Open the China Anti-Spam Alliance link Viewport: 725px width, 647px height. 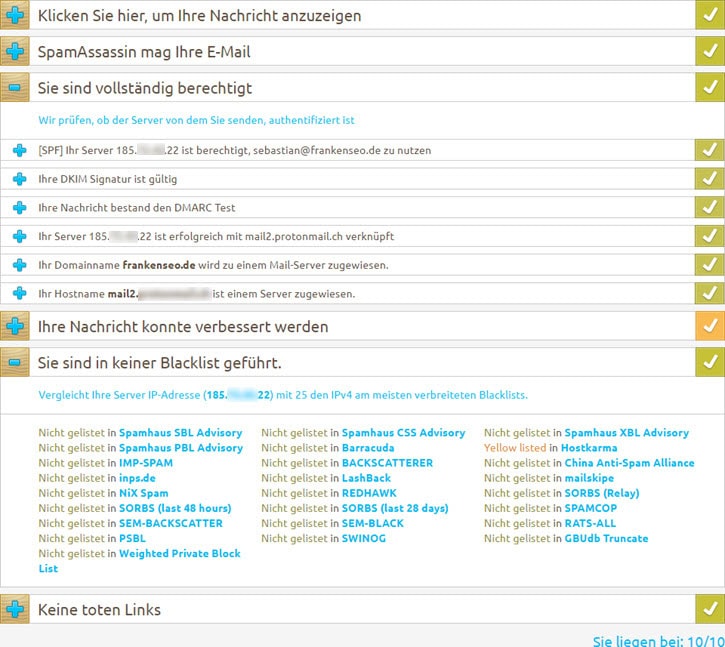click(628, 463)
